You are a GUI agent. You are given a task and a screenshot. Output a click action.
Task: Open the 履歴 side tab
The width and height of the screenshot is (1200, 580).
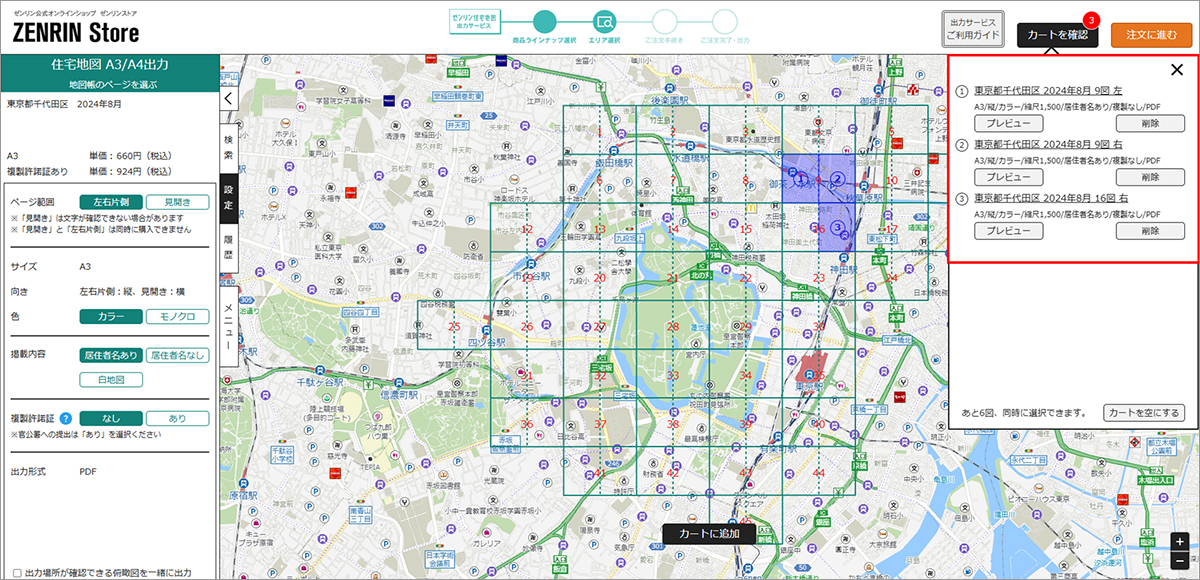click(228, 247)
